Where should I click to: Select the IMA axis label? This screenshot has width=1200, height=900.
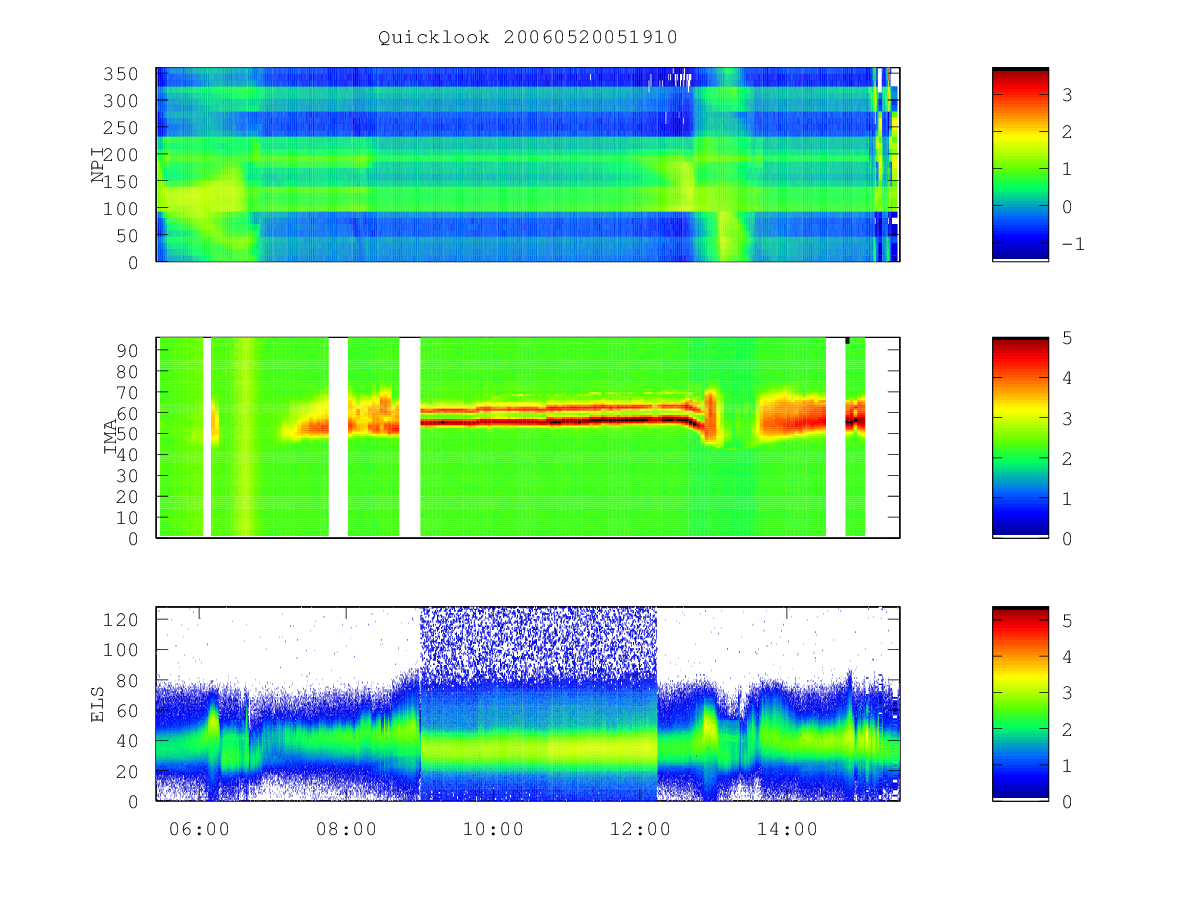pyautogui.click(x=109, y=438)
